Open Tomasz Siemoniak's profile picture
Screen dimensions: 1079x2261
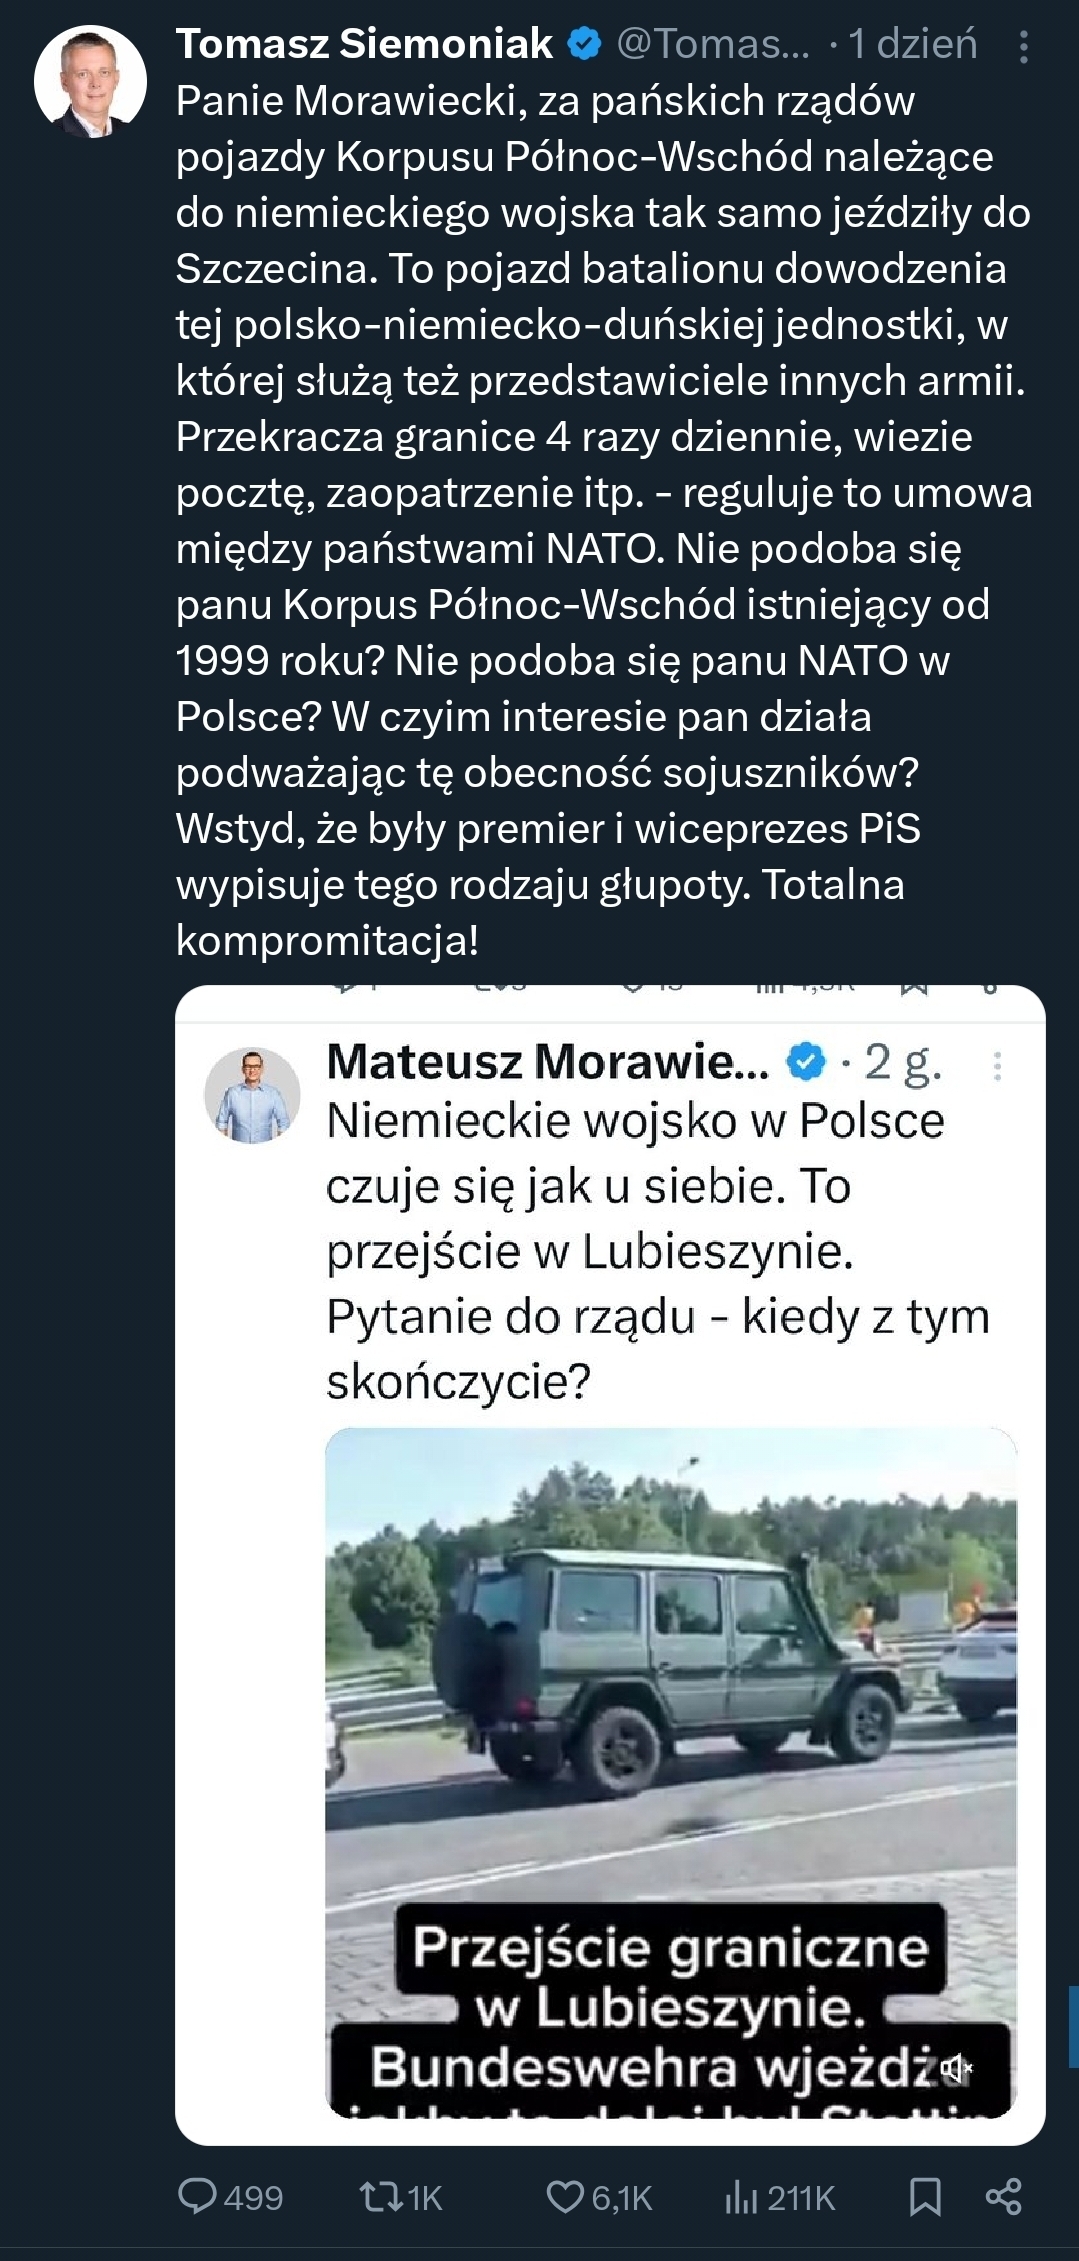coord(90,81)
